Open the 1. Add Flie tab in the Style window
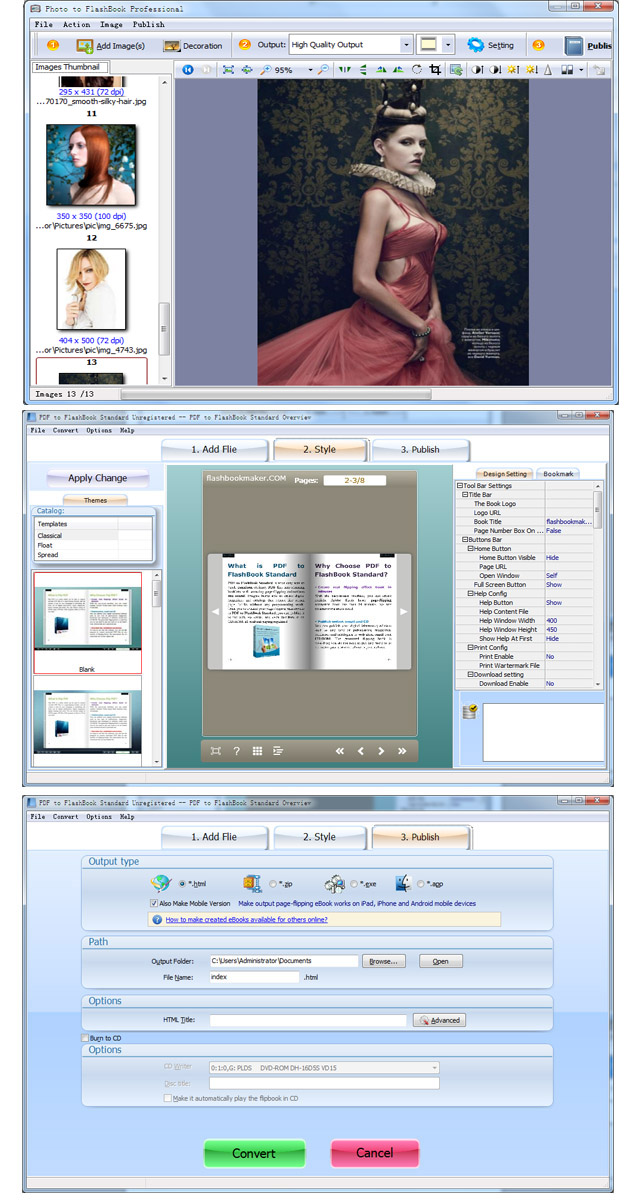632x1200 pixels. tap(215, 449)
